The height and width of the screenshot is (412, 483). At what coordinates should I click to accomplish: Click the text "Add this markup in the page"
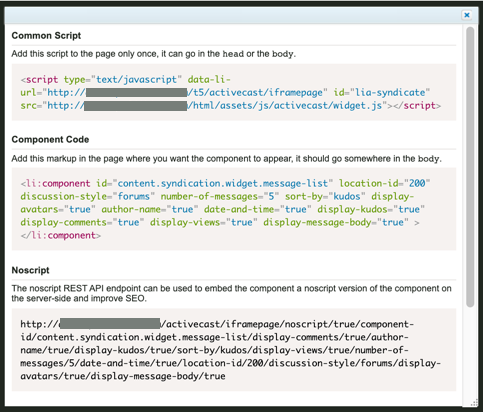point(63,158)
